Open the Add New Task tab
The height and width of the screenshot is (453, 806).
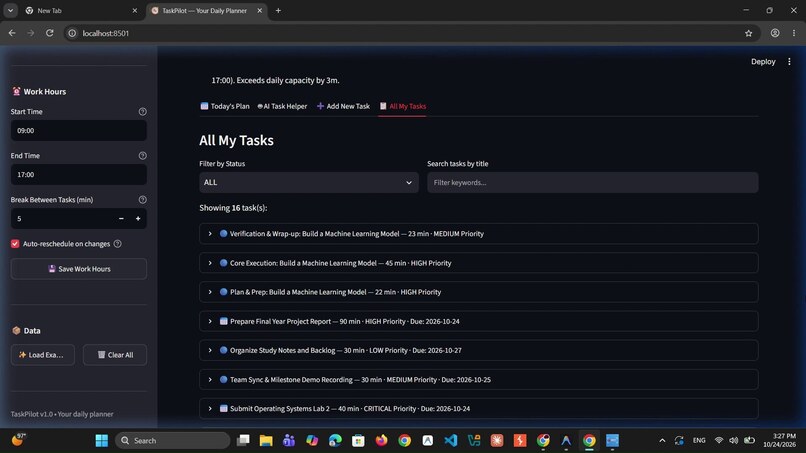pos(343,106)
